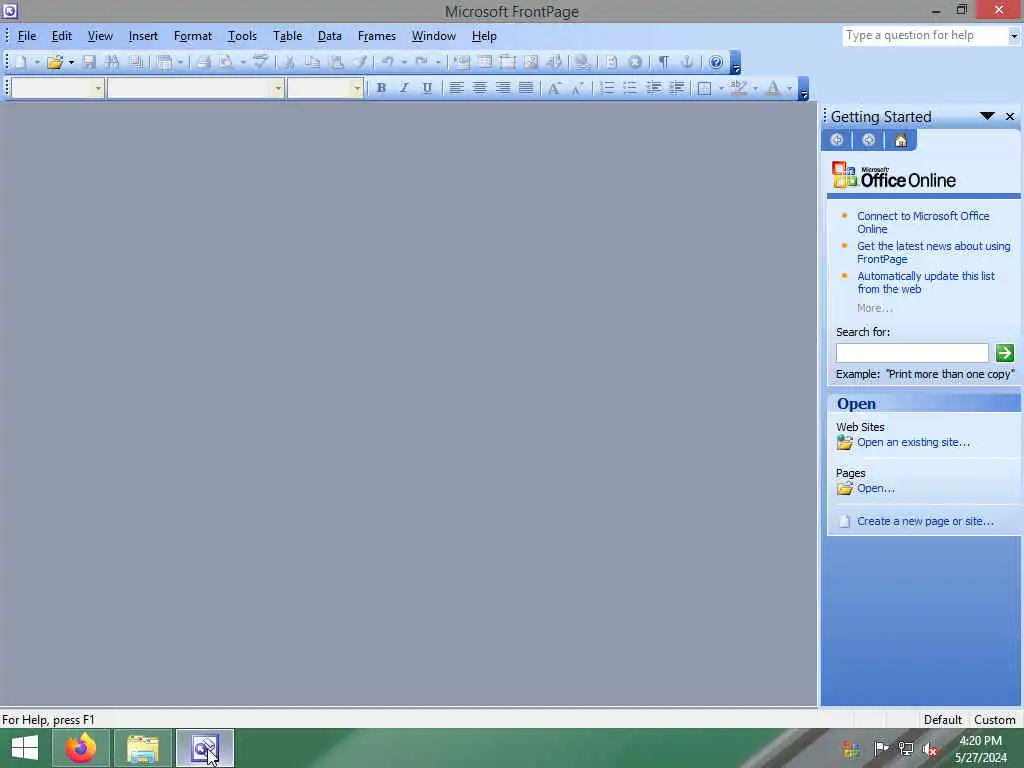This screenshot has height=768, width=1024.
Task: Click the Open folder toolbar icon
Action: (55, 62)
